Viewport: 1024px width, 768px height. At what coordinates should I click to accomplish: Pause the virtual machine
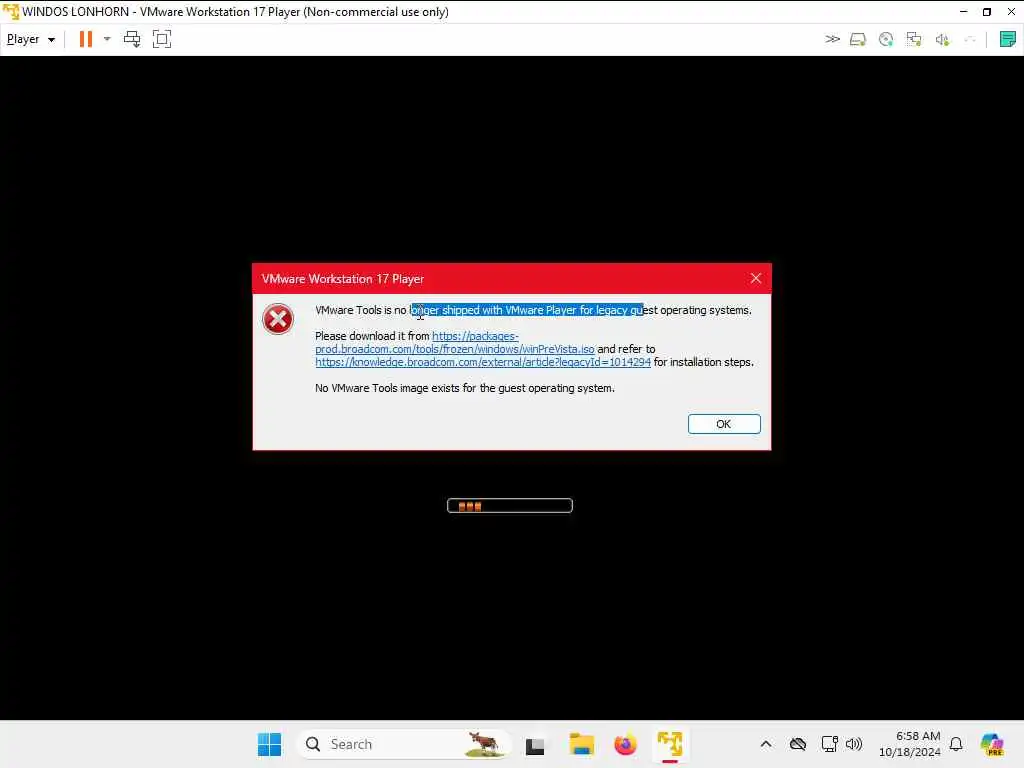coord(86,39)
